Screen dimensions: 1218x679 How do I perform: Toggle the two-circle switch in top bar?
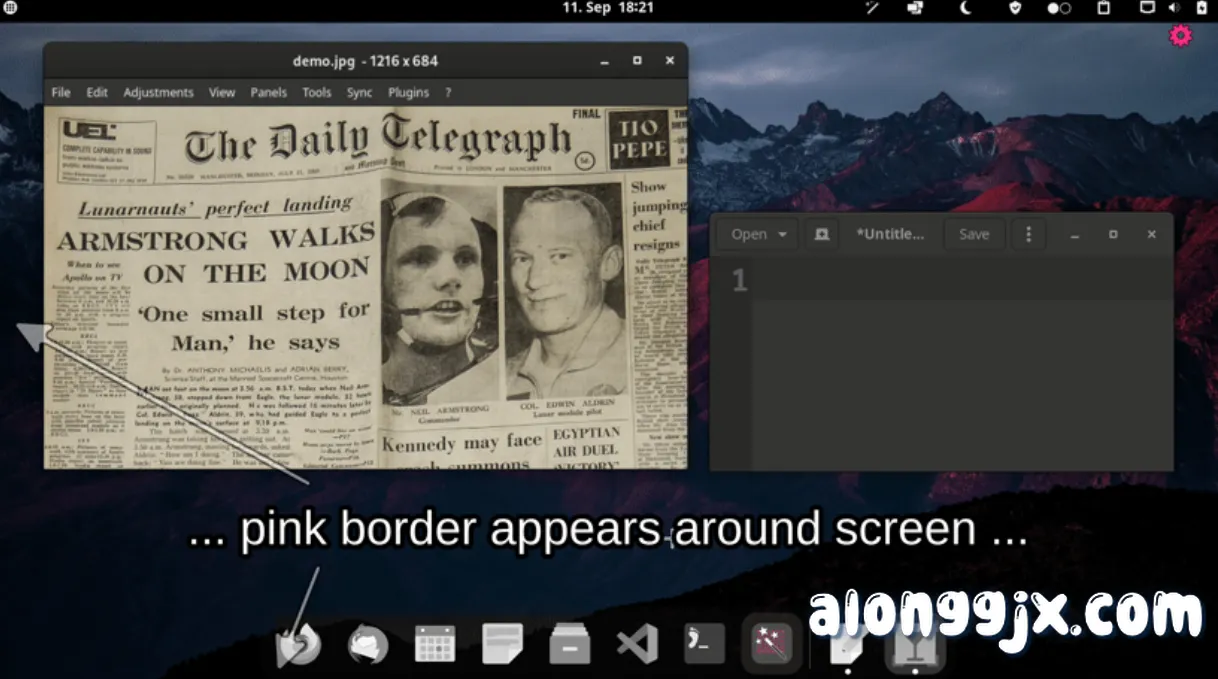1059,8
